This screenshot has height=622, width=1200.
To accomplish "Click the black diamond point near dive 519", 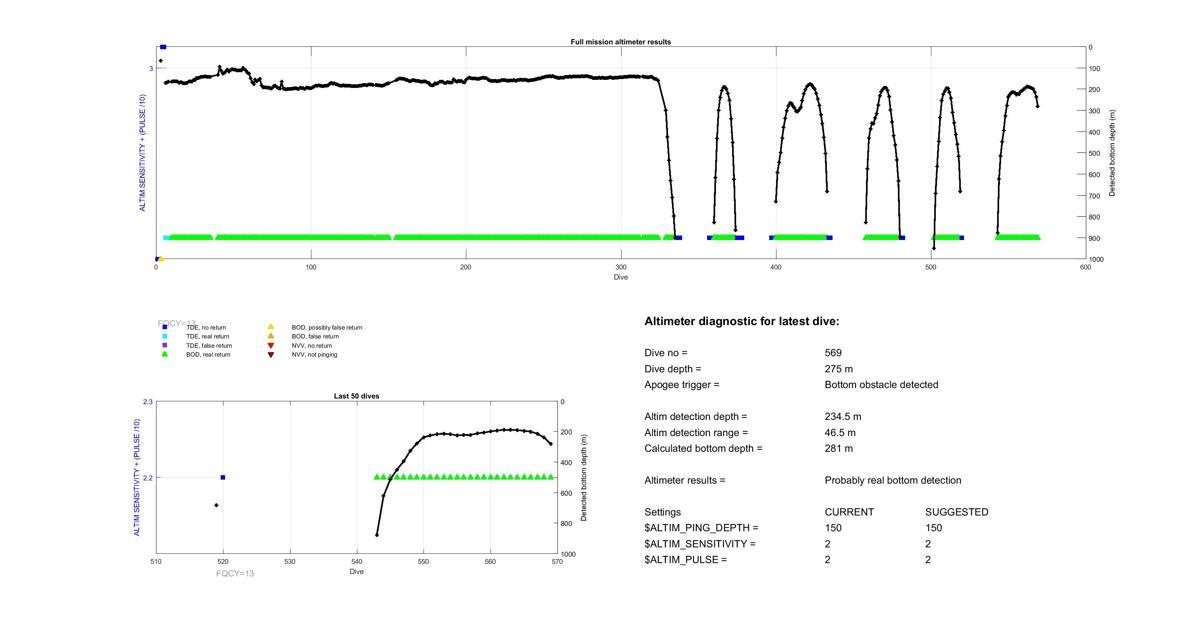I will (216, 505).
